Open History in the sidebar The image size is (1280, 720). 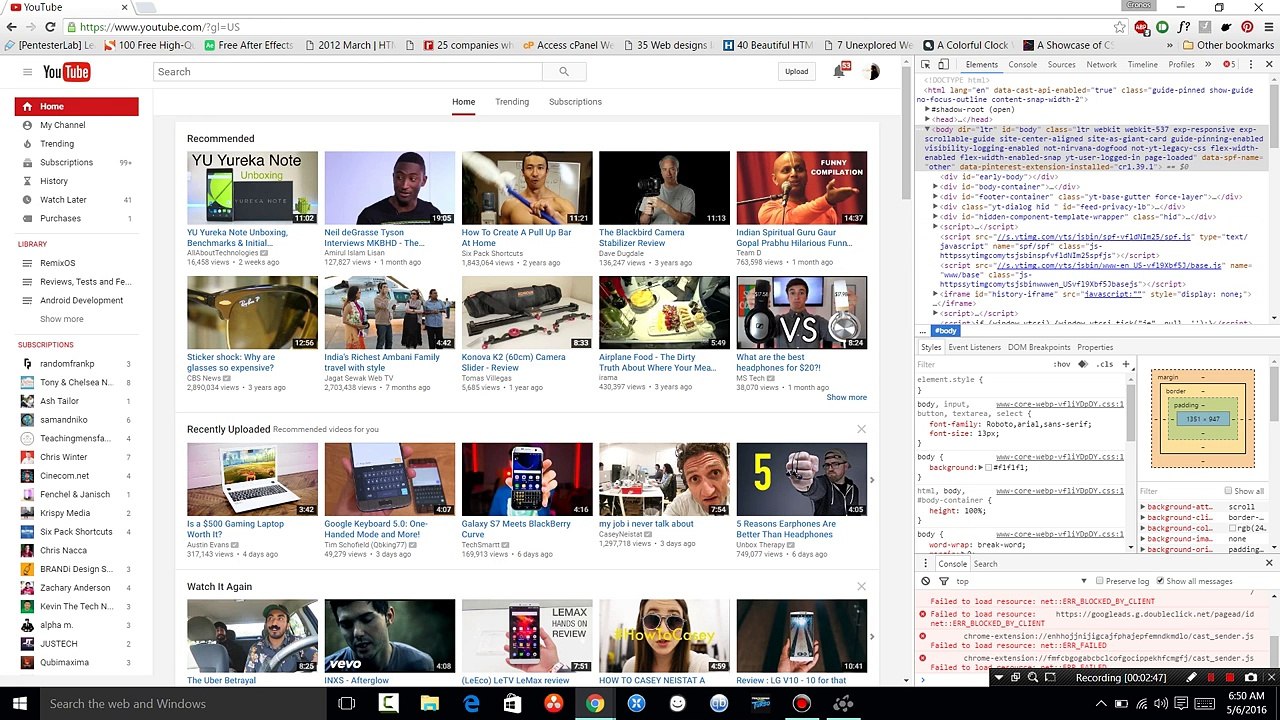54,181
